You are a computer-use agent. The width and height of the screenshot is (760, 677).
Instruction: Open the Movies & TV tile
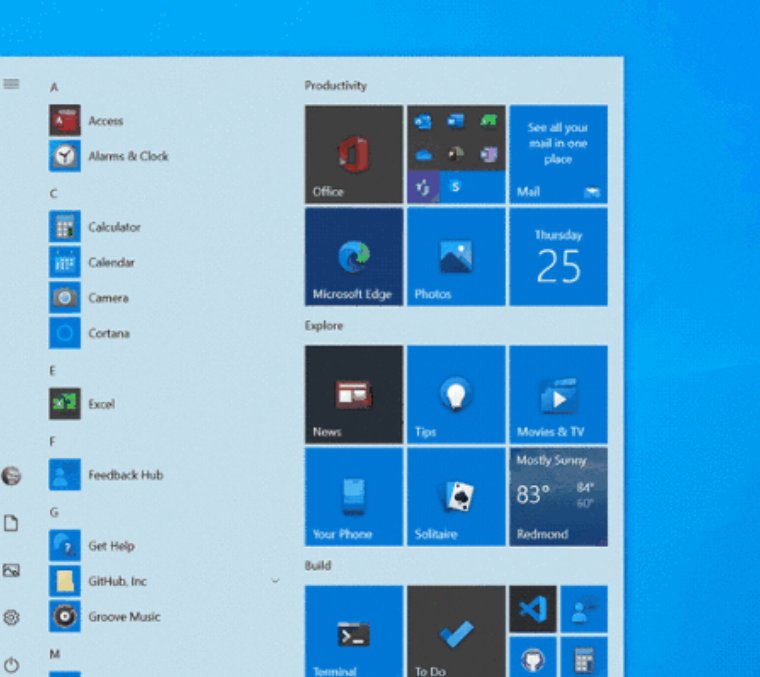(x=558, y=394)
